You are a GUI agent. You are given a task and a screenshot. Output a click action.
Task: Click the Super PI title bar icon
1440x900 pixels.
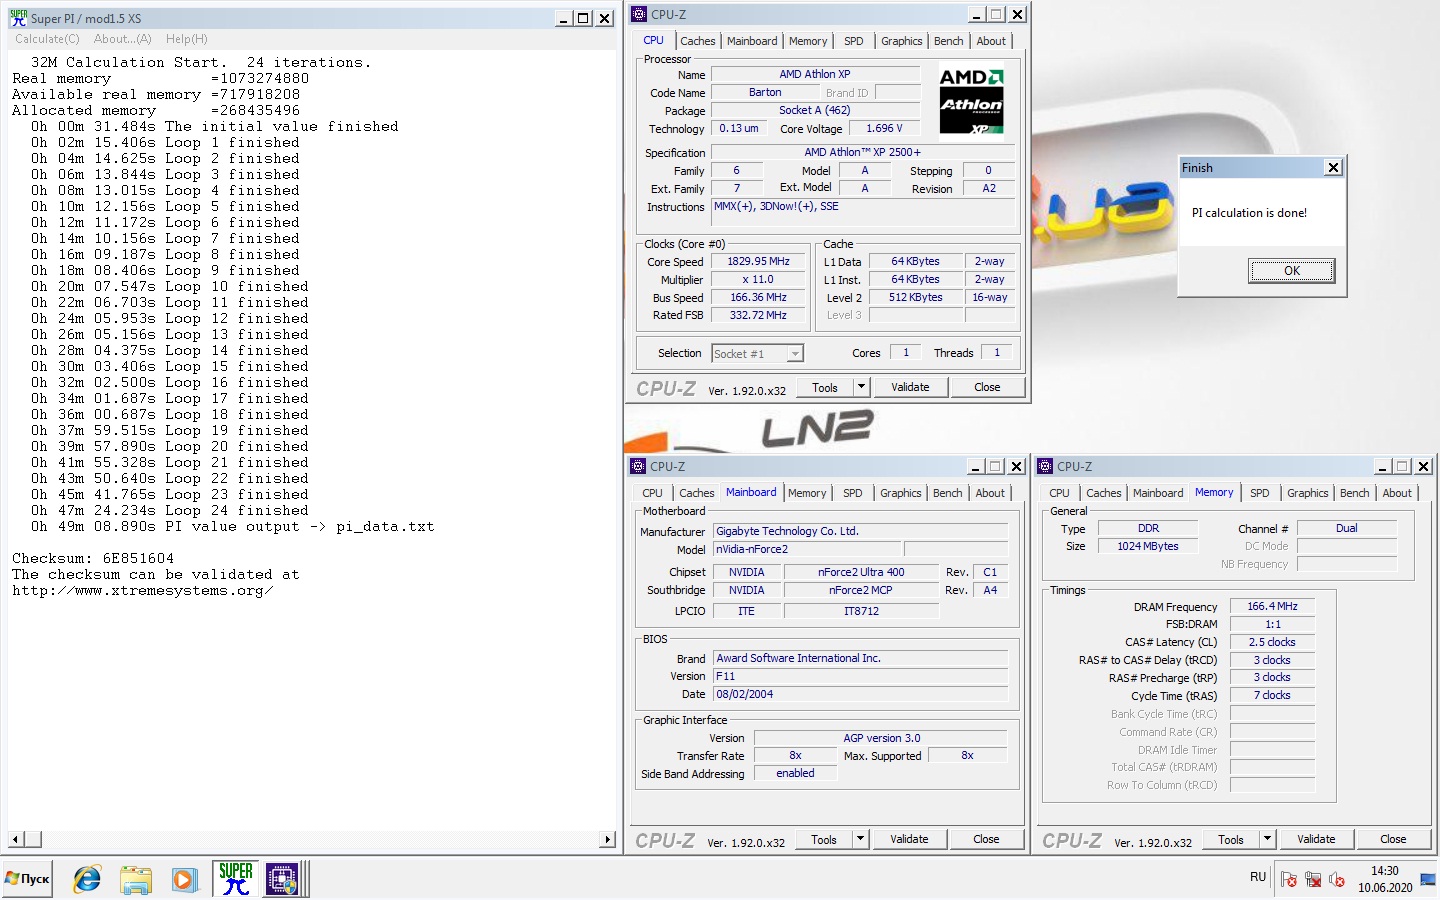(x=18, y=18)
